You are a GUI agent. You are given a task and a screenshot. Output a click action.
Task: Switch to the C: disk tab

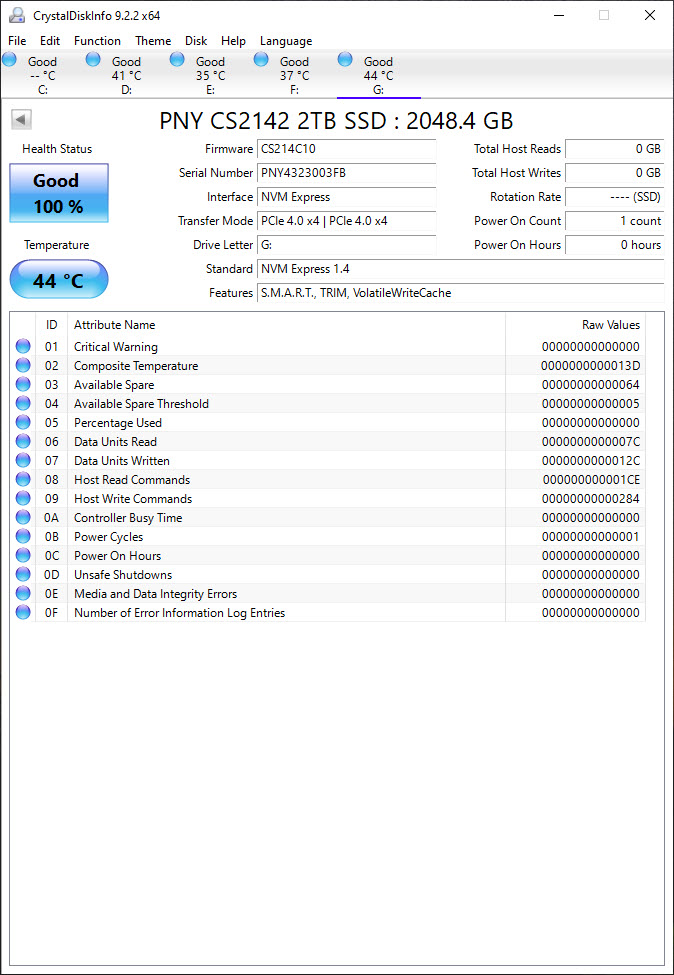click(x=42, y=75)
